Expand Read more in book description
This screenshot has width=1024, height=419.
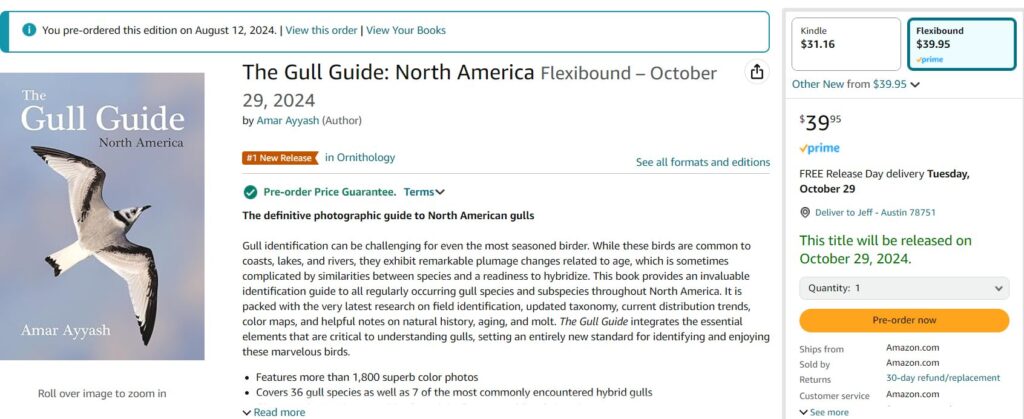point(274,412)
